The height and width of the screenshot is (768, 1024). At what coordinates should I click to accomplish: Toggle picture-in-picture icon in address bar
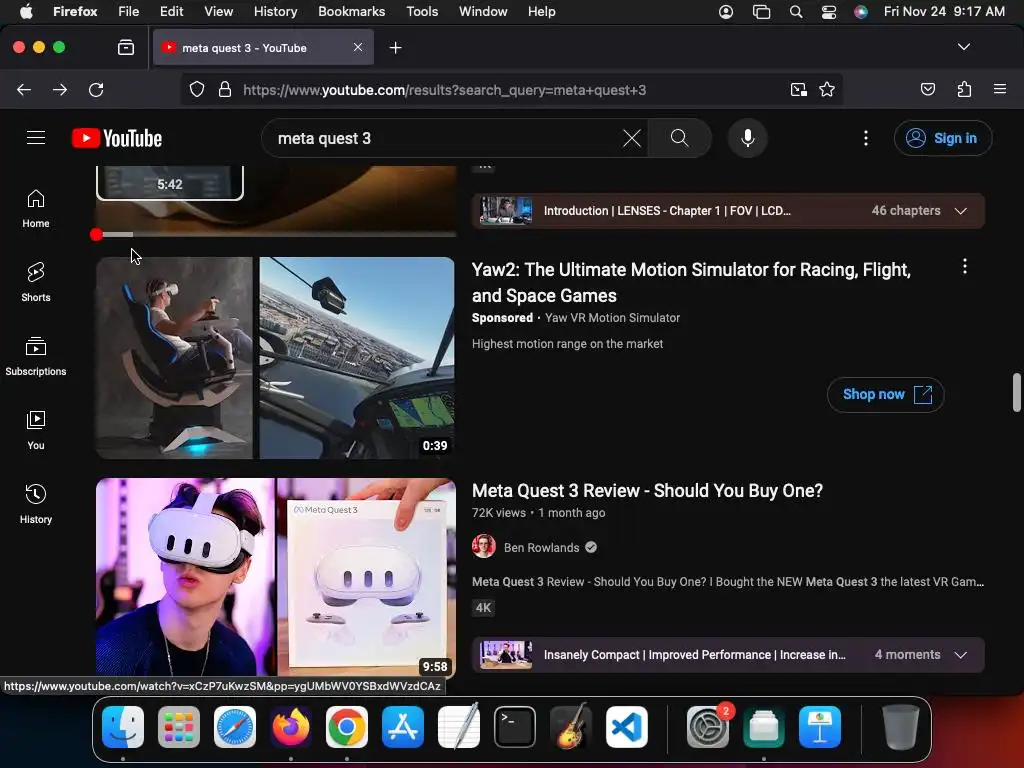point(799,89)
